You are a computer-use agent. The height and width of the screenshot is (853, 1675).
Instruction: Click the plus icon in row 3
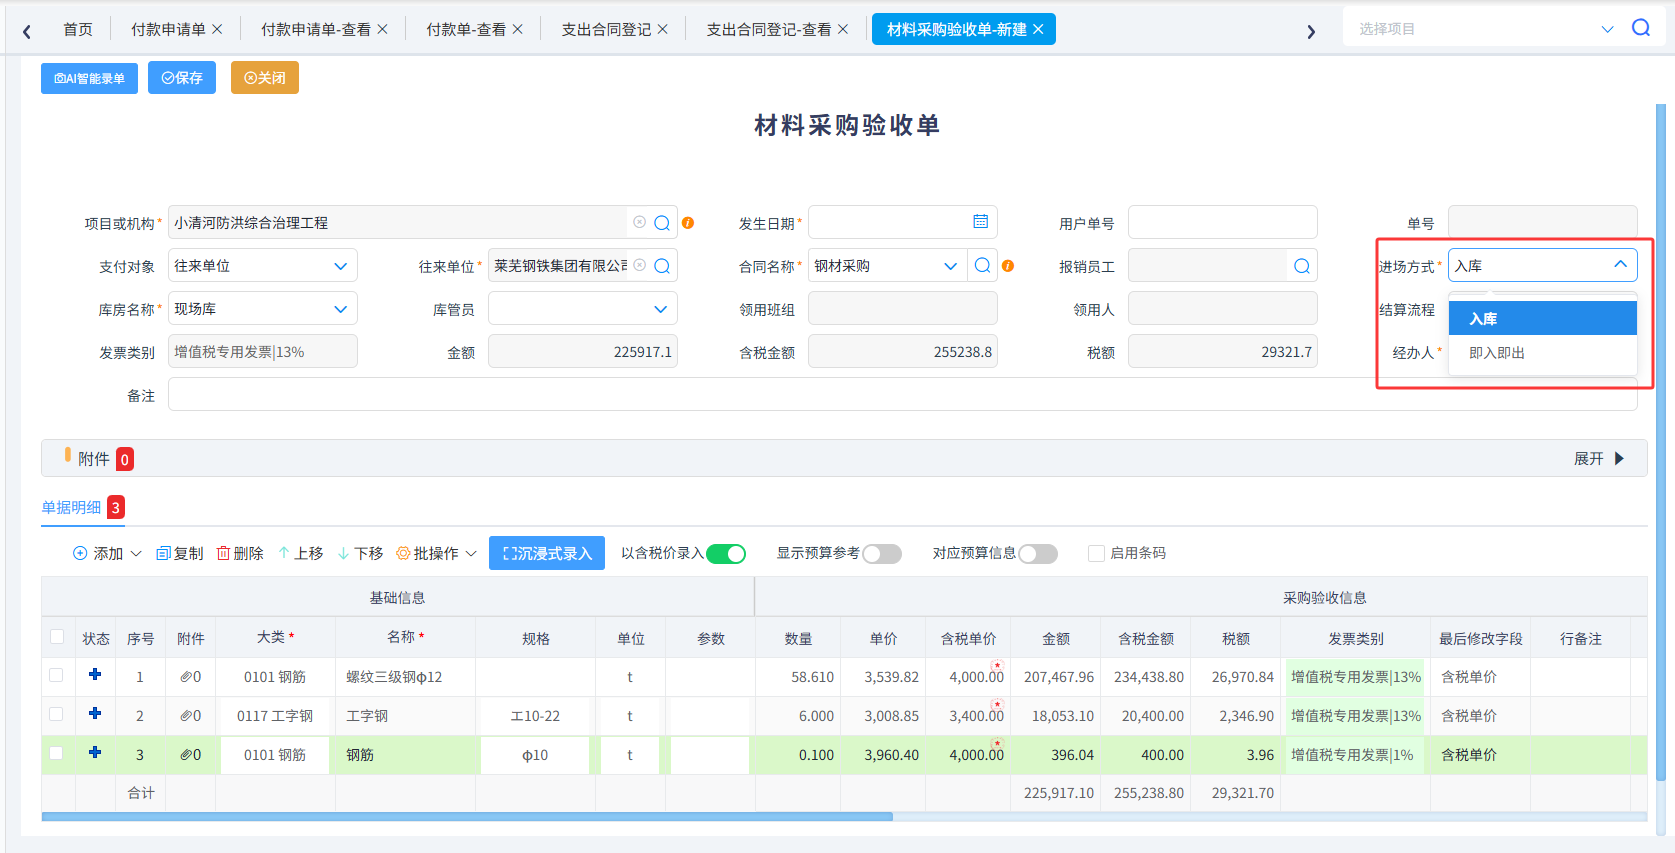(x=95, y=752)
